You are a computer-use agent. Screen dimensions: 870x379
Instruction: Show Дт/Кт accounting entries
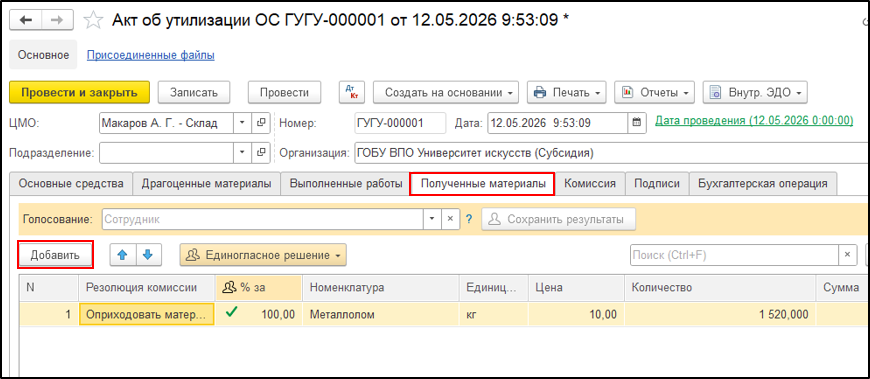pyautogui.click(x=352, y=92)
